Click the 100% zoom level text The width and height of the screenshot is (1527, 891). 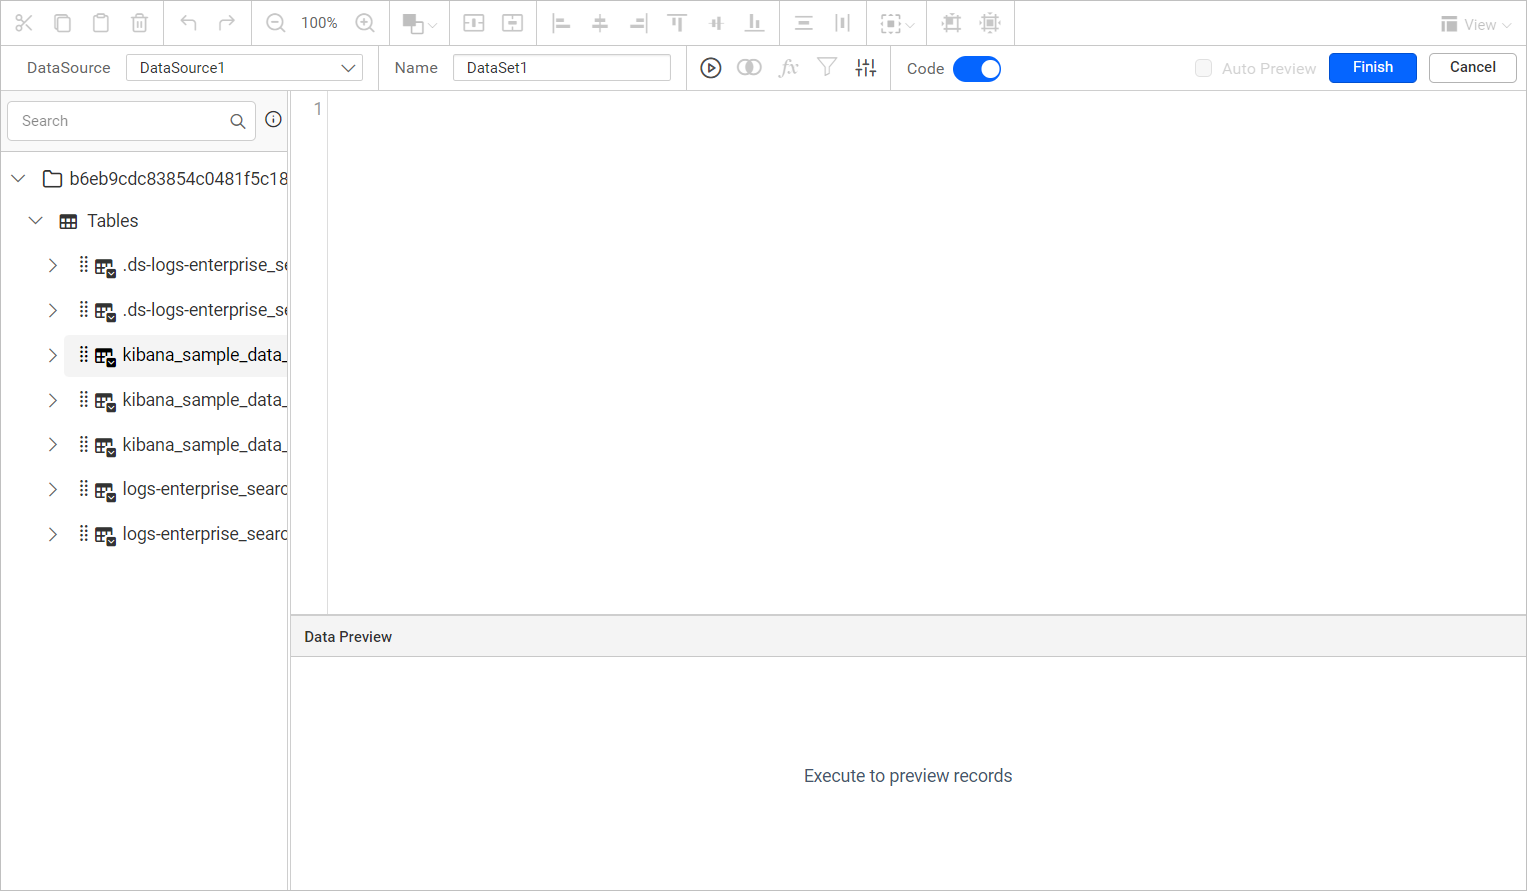click(x=319, y=23)
